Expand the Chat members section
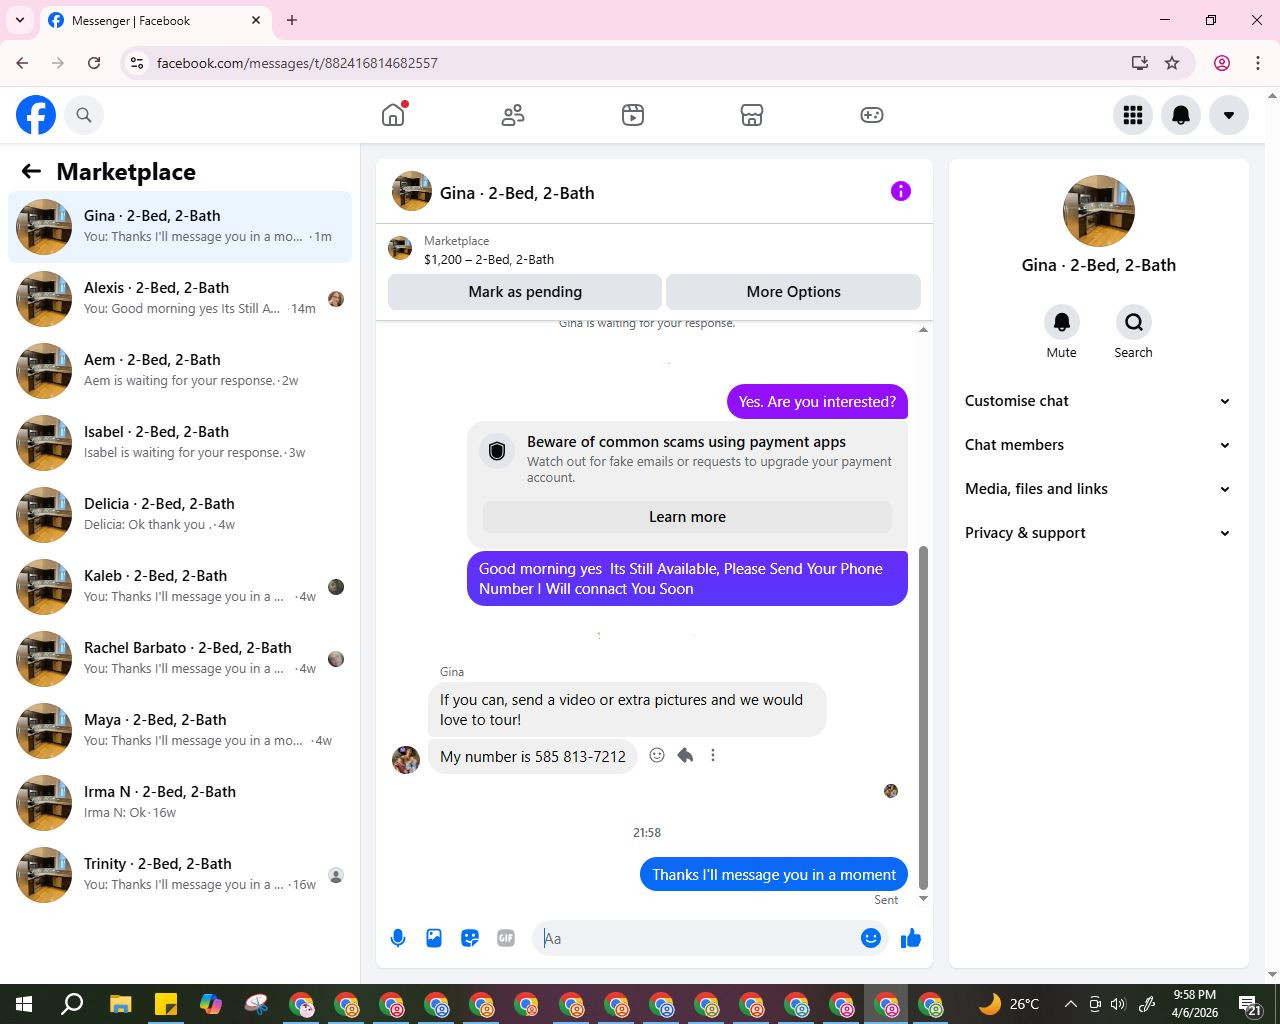 pos(1098,445)
